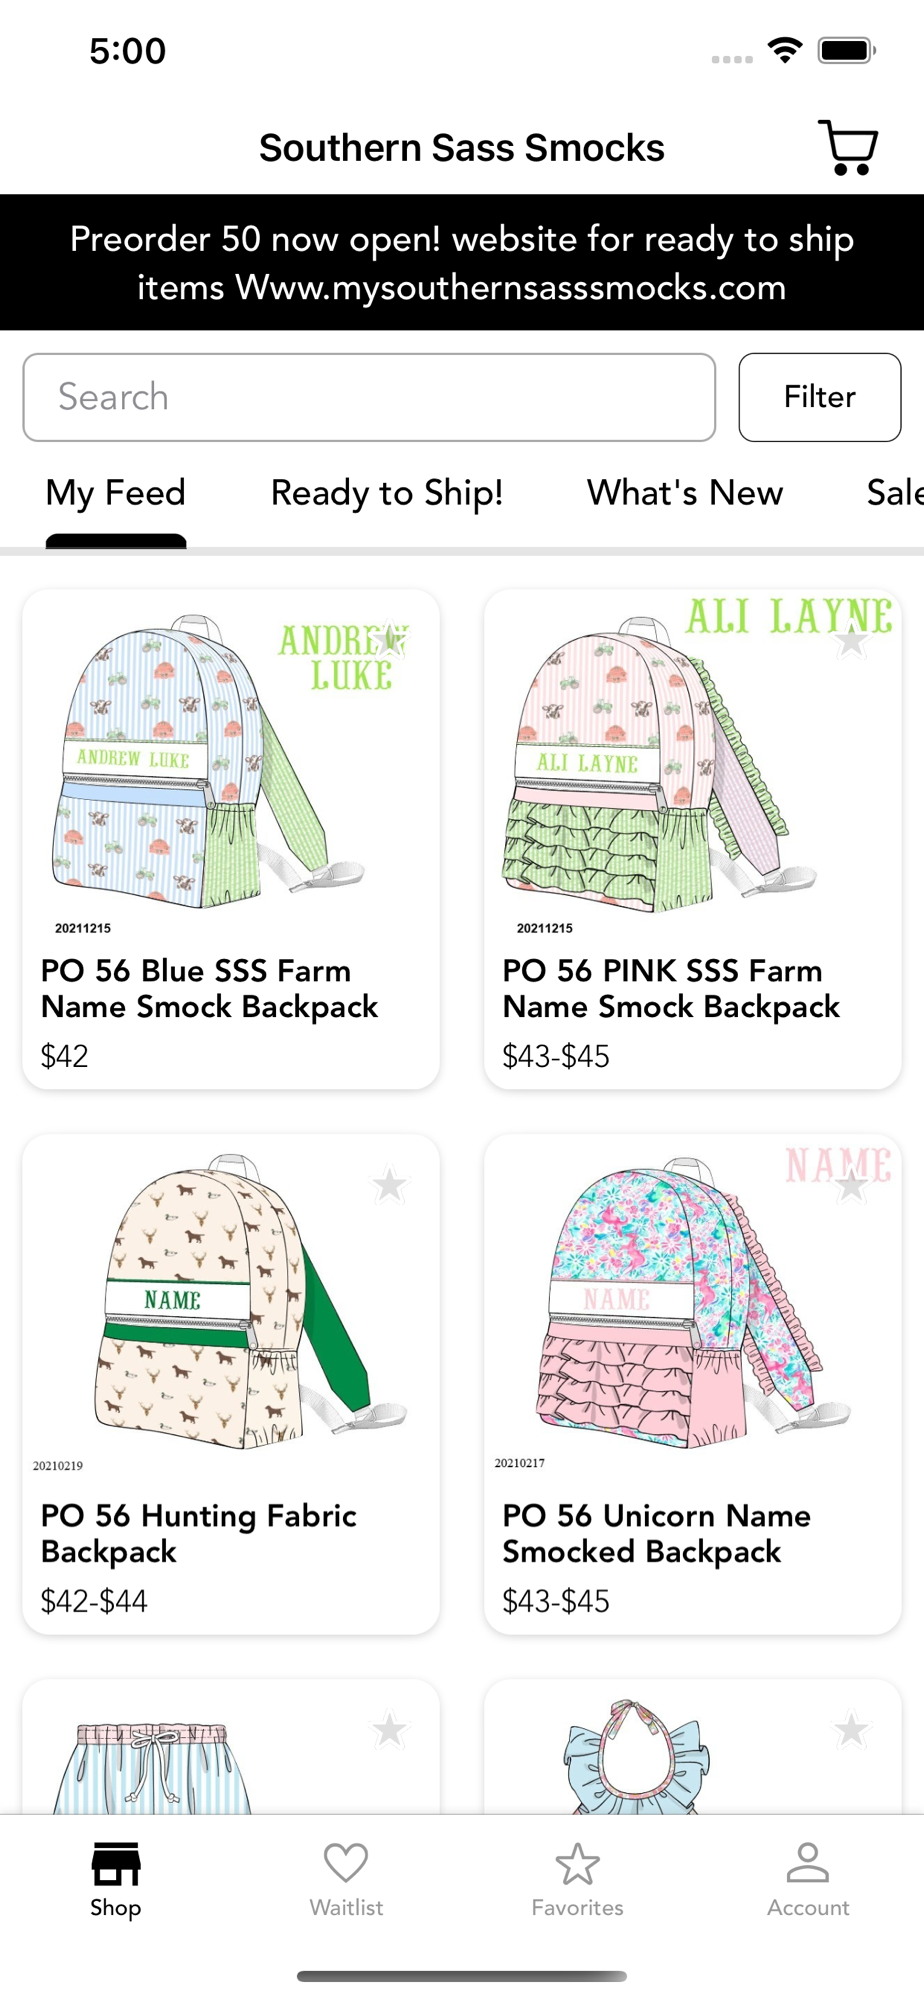
Task: Open the Waitlist heart tab
Action: pos(346,1879)
